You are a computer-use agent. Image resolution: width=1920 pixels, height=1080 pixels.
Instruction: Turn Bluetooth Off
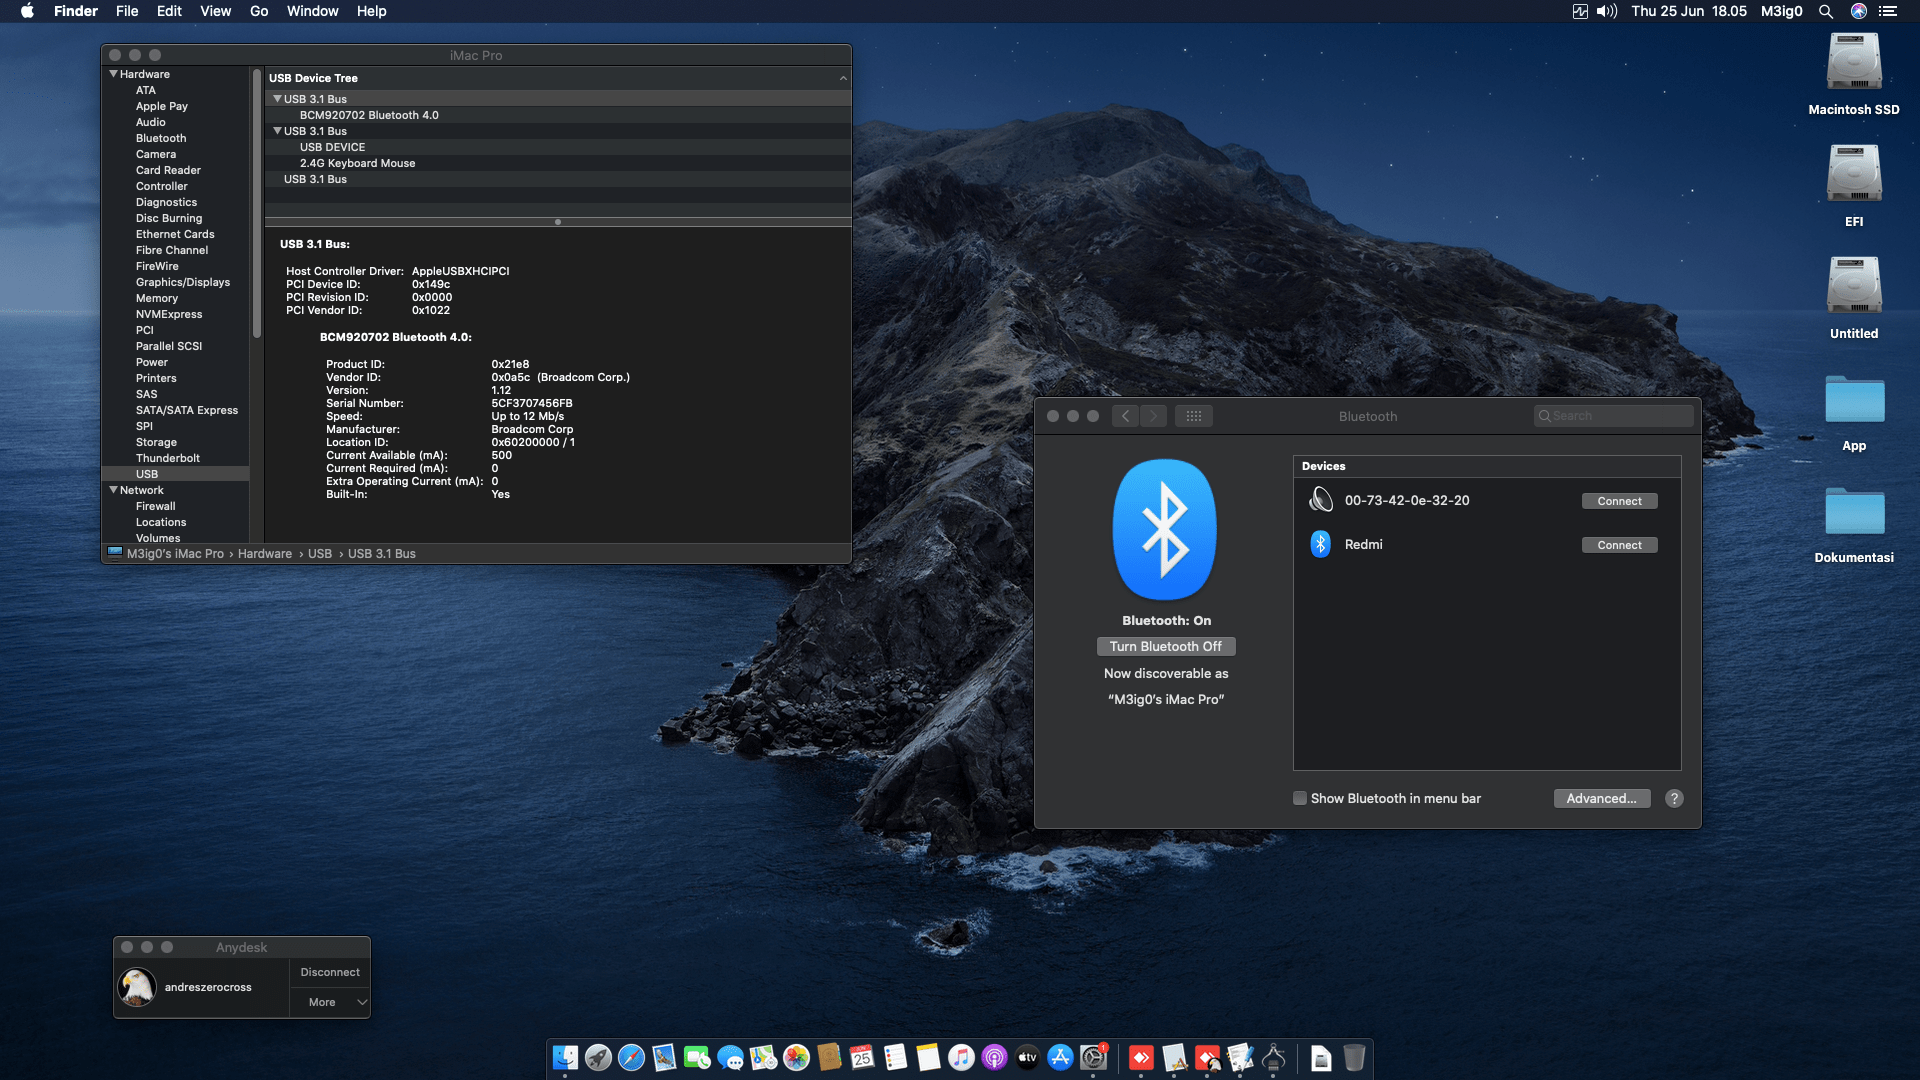(x=1165, y=646)
